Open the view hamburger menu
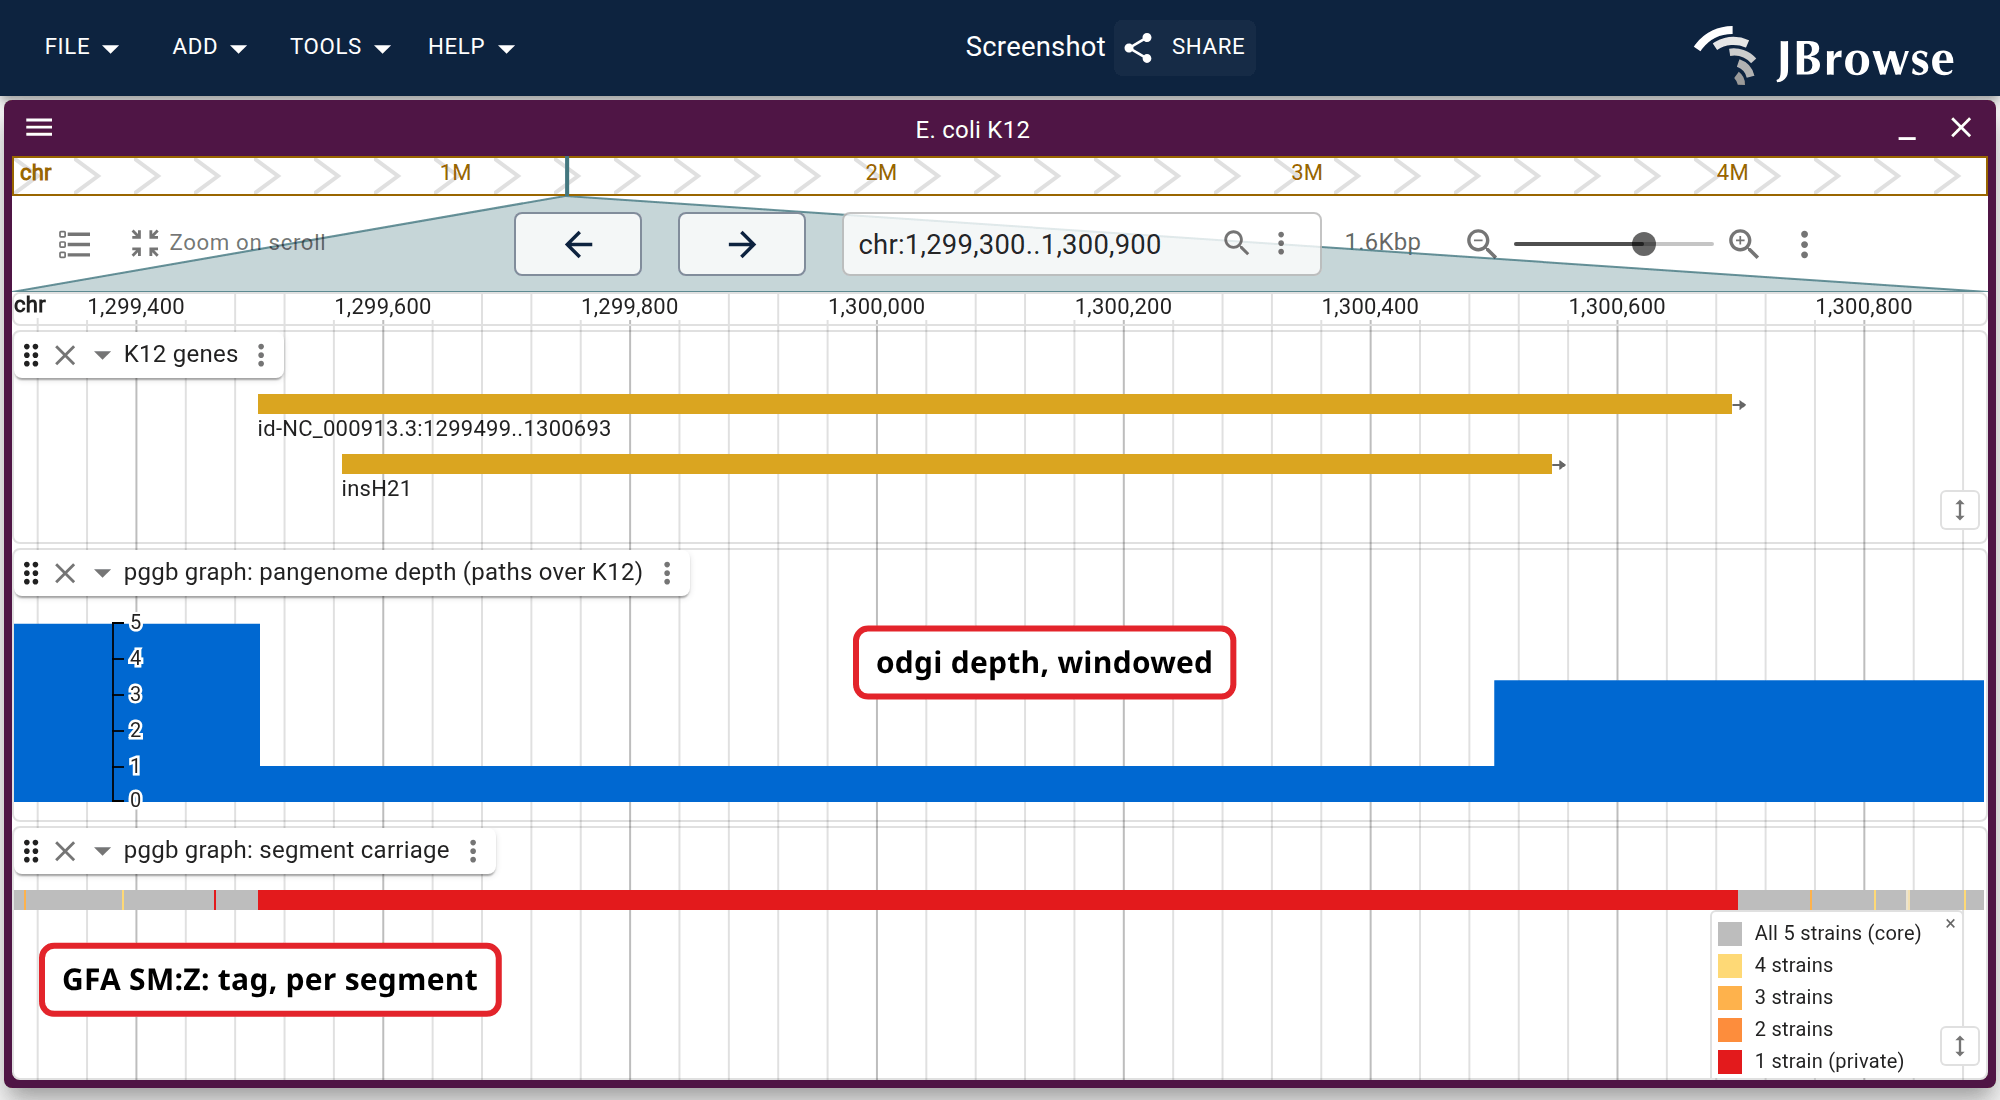This screenshot has height=1100, width=2000. (x=39, y=128)
